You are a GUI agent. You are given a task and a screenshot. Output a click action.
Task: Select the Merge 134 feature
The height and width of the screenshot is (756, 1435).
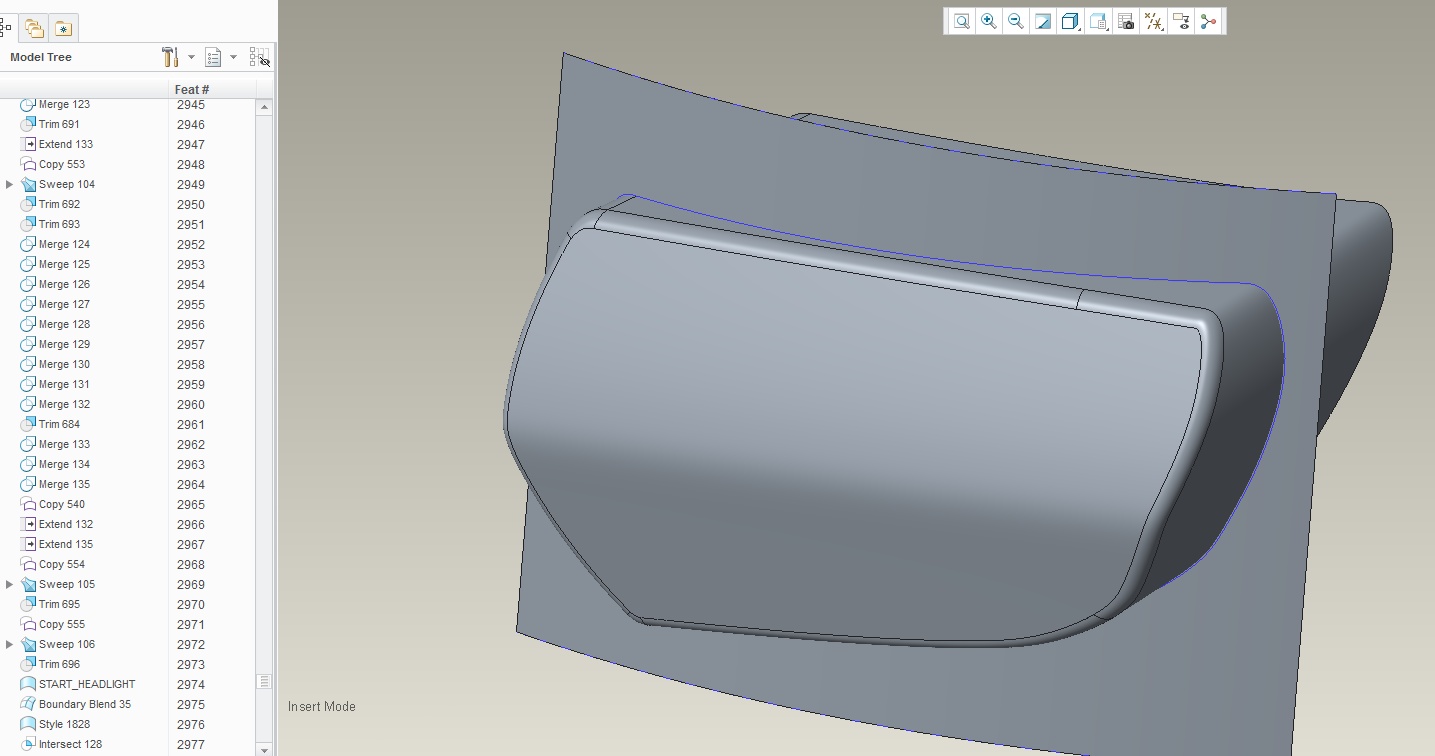pyautogui.click(x=64, y=464)
